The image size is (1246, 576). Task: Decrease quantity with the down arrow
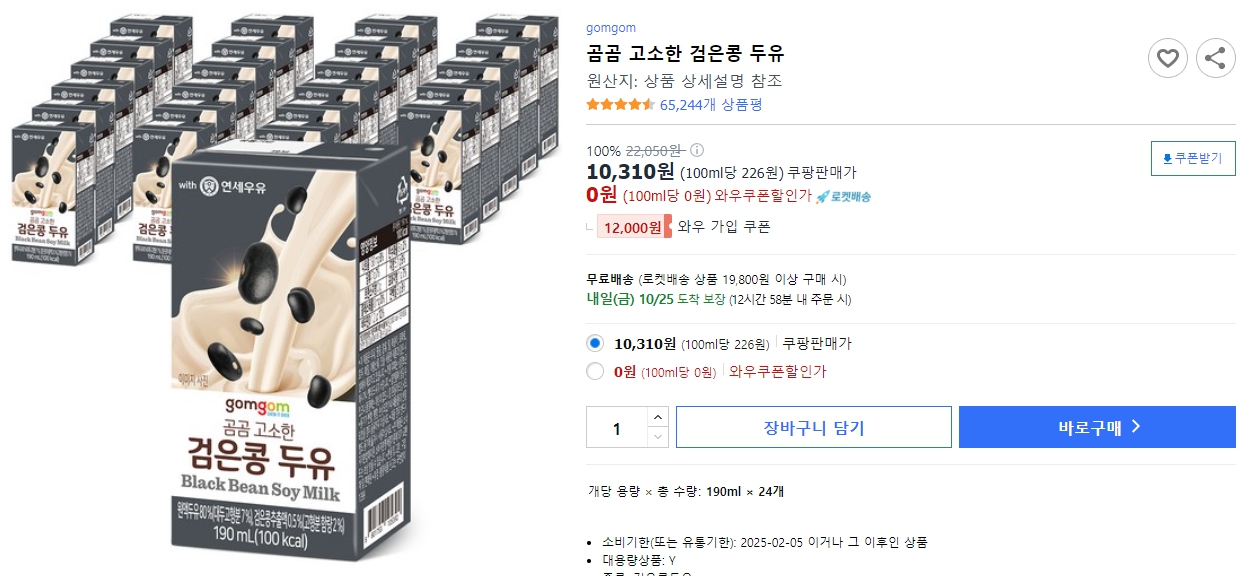(x=657, y=435)
